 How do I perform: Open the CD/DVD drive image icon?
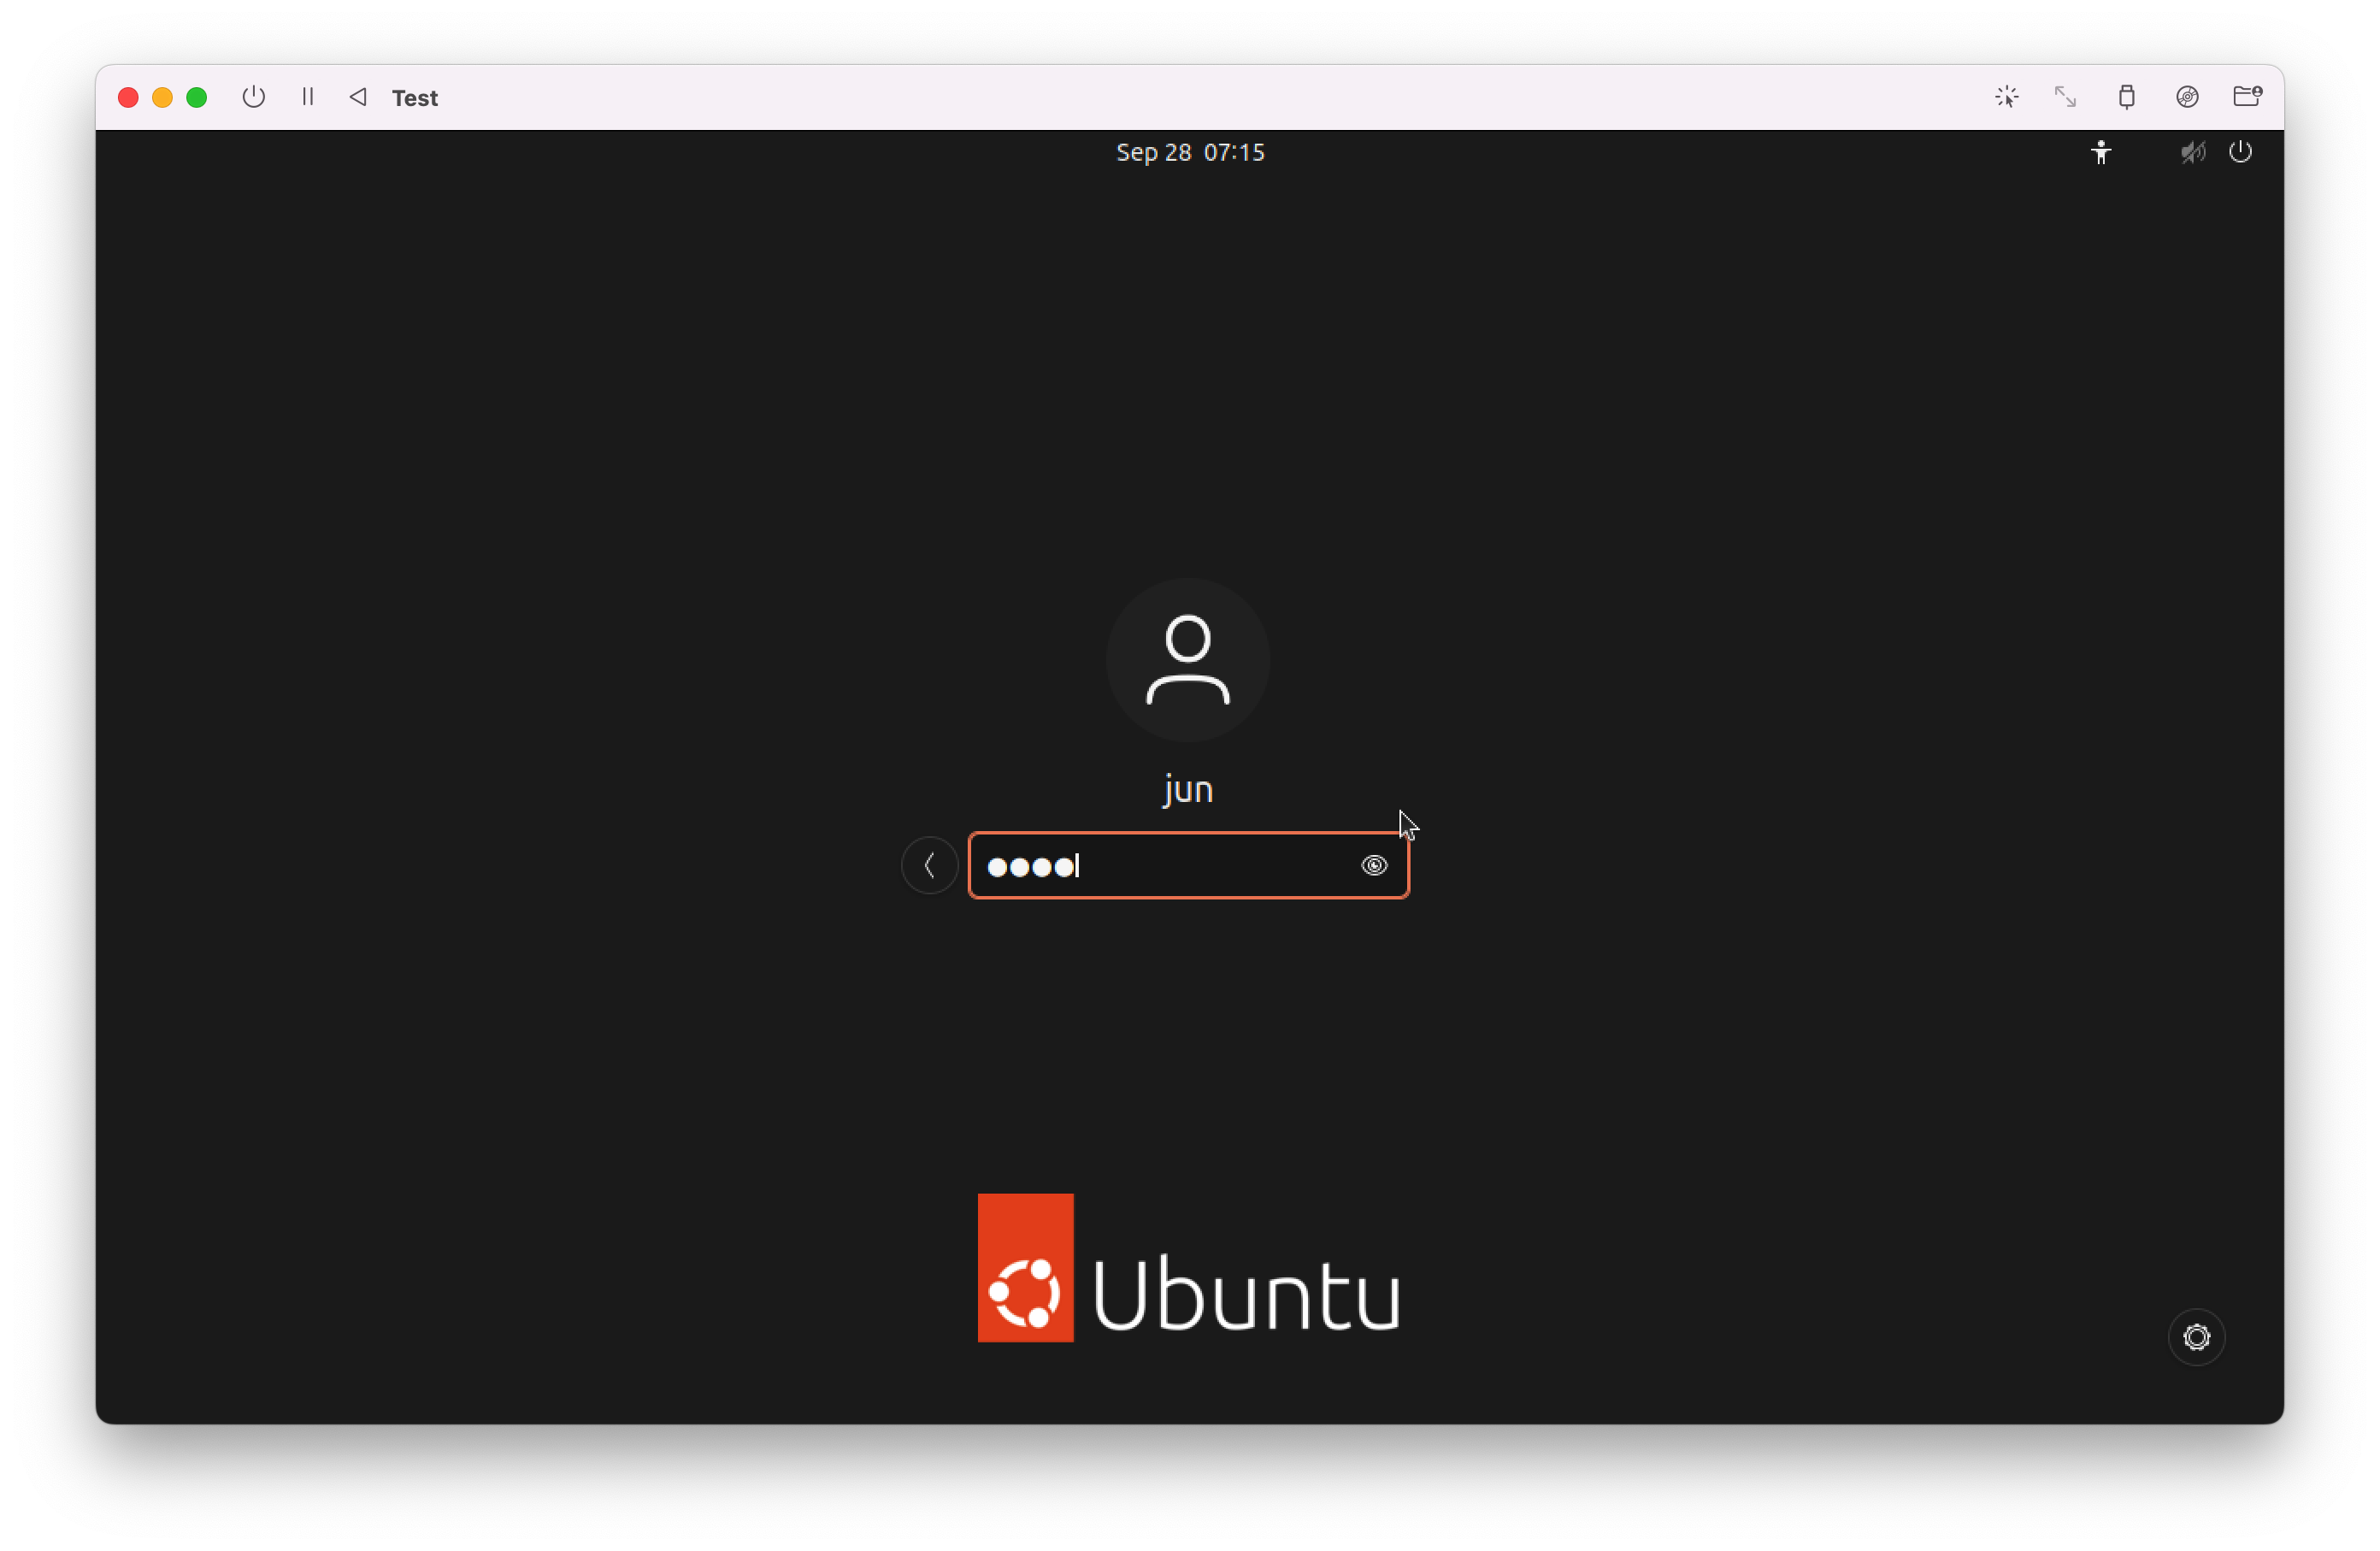click(2187, 97)
